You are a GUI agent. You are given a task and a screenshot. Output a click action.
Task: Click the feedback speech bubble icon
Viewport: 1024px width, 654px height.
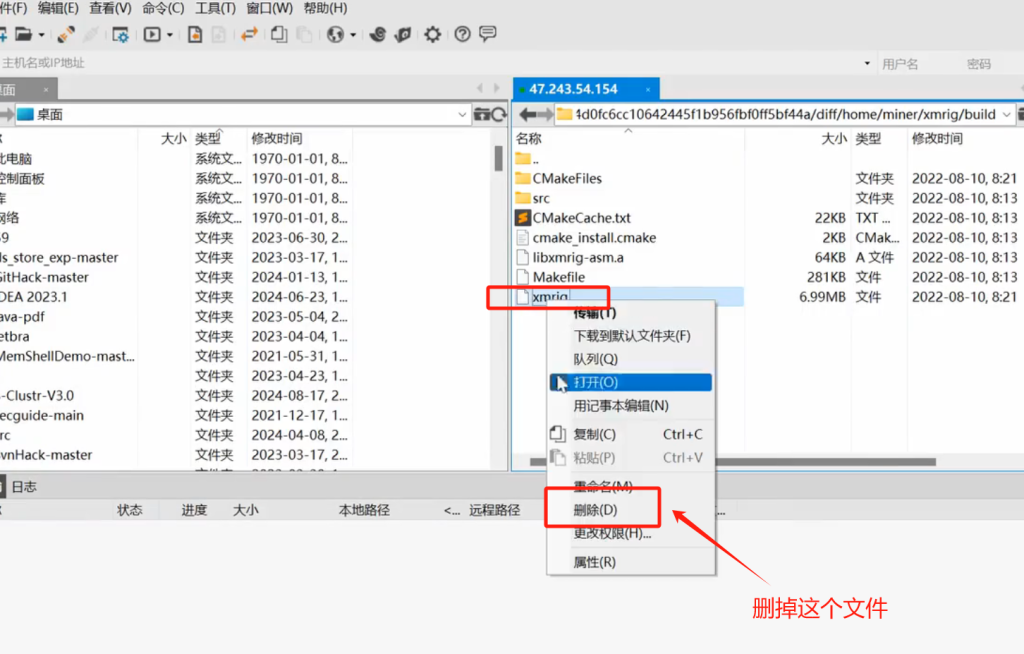(488, 34)
